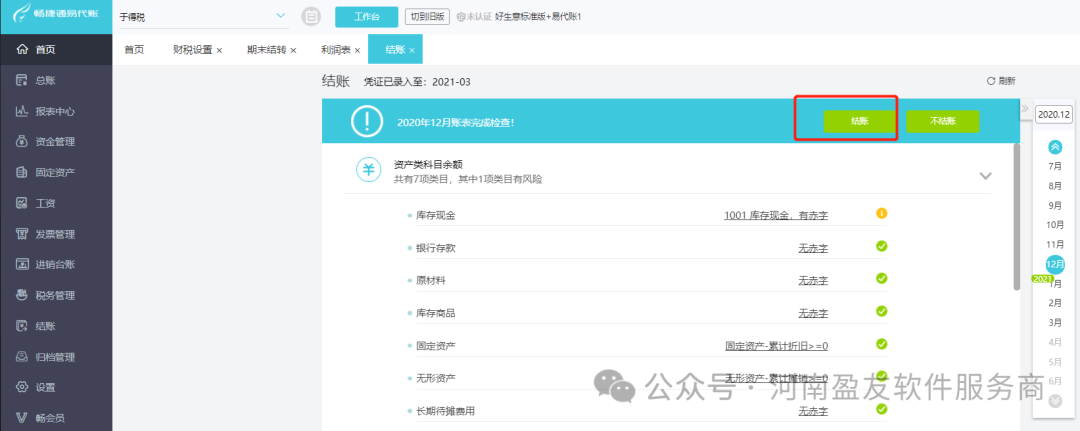
Task: Click the exclamation icon in the blue banner
Action: (366, 121)
